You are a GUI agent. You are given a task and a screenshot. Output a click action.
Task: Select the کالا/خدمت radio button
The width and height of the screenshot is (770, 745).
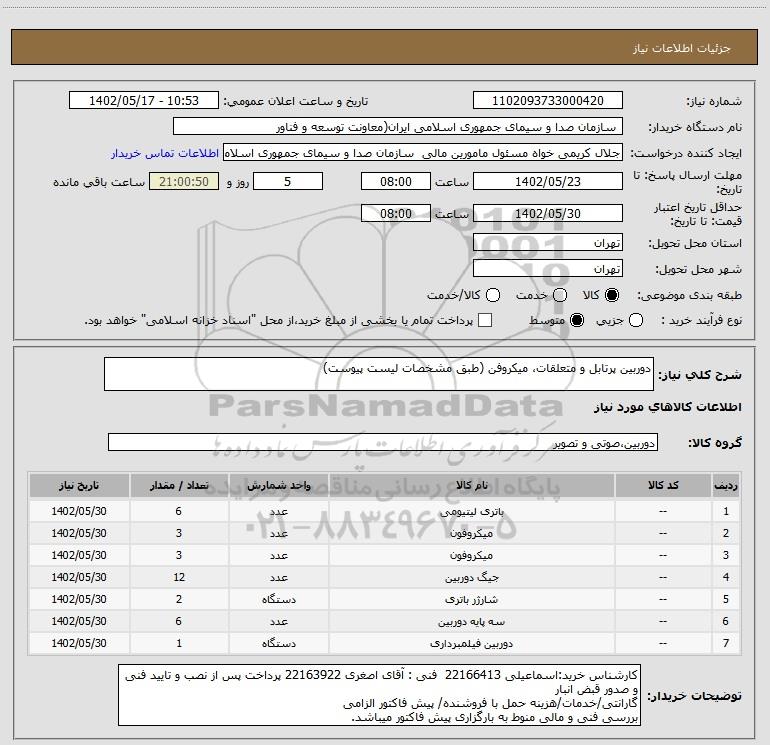pyautogui.click(x=493, y=295)
